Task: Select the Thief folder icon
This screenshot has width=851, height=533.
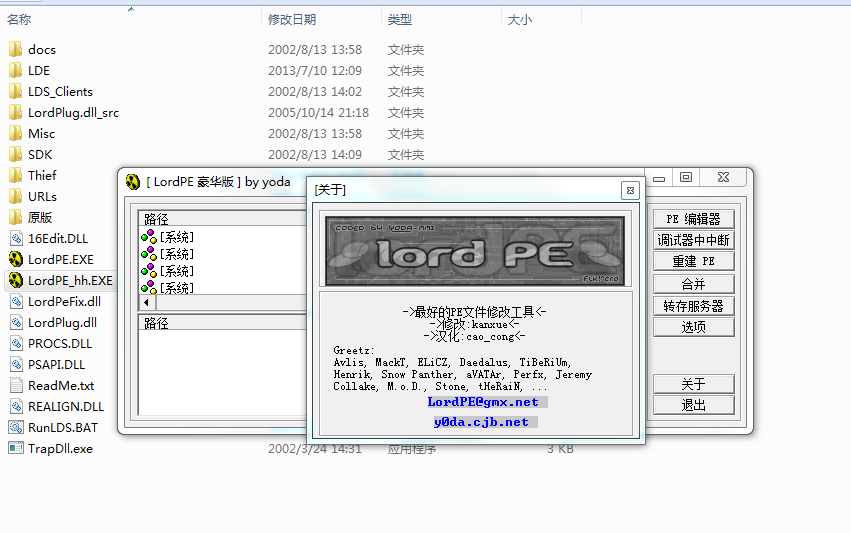Action: (x=16, y=175)
